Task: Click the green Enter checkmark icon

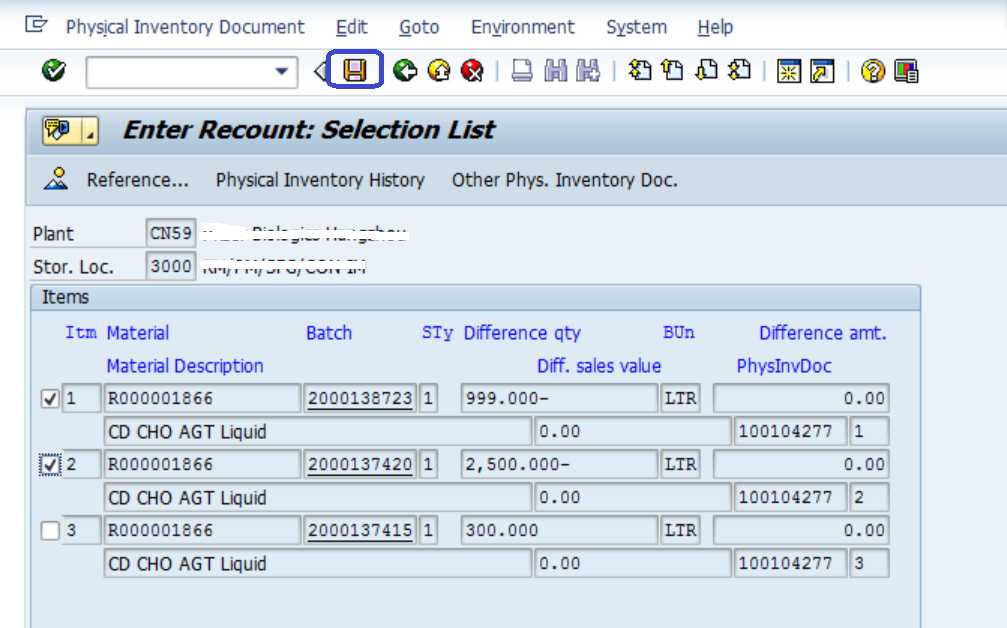Action: point(54,71)
